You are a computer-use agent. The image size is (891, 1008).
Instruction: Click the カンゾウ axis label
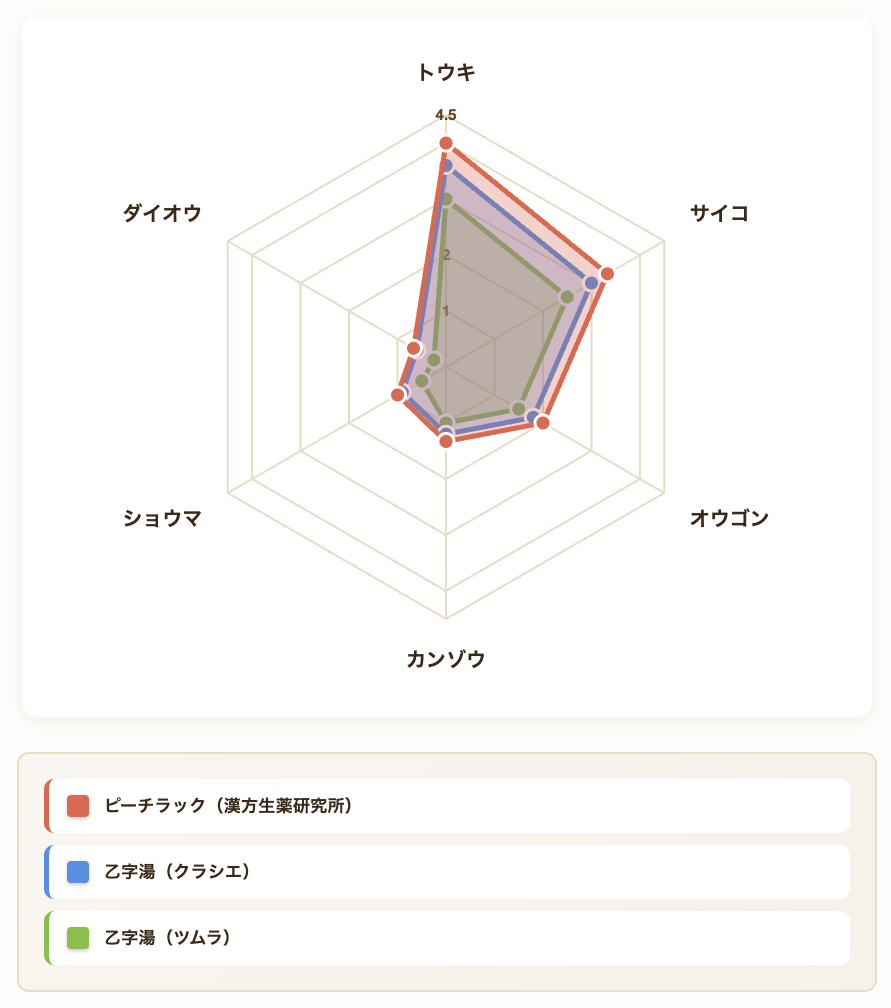[x=446, y=659]
